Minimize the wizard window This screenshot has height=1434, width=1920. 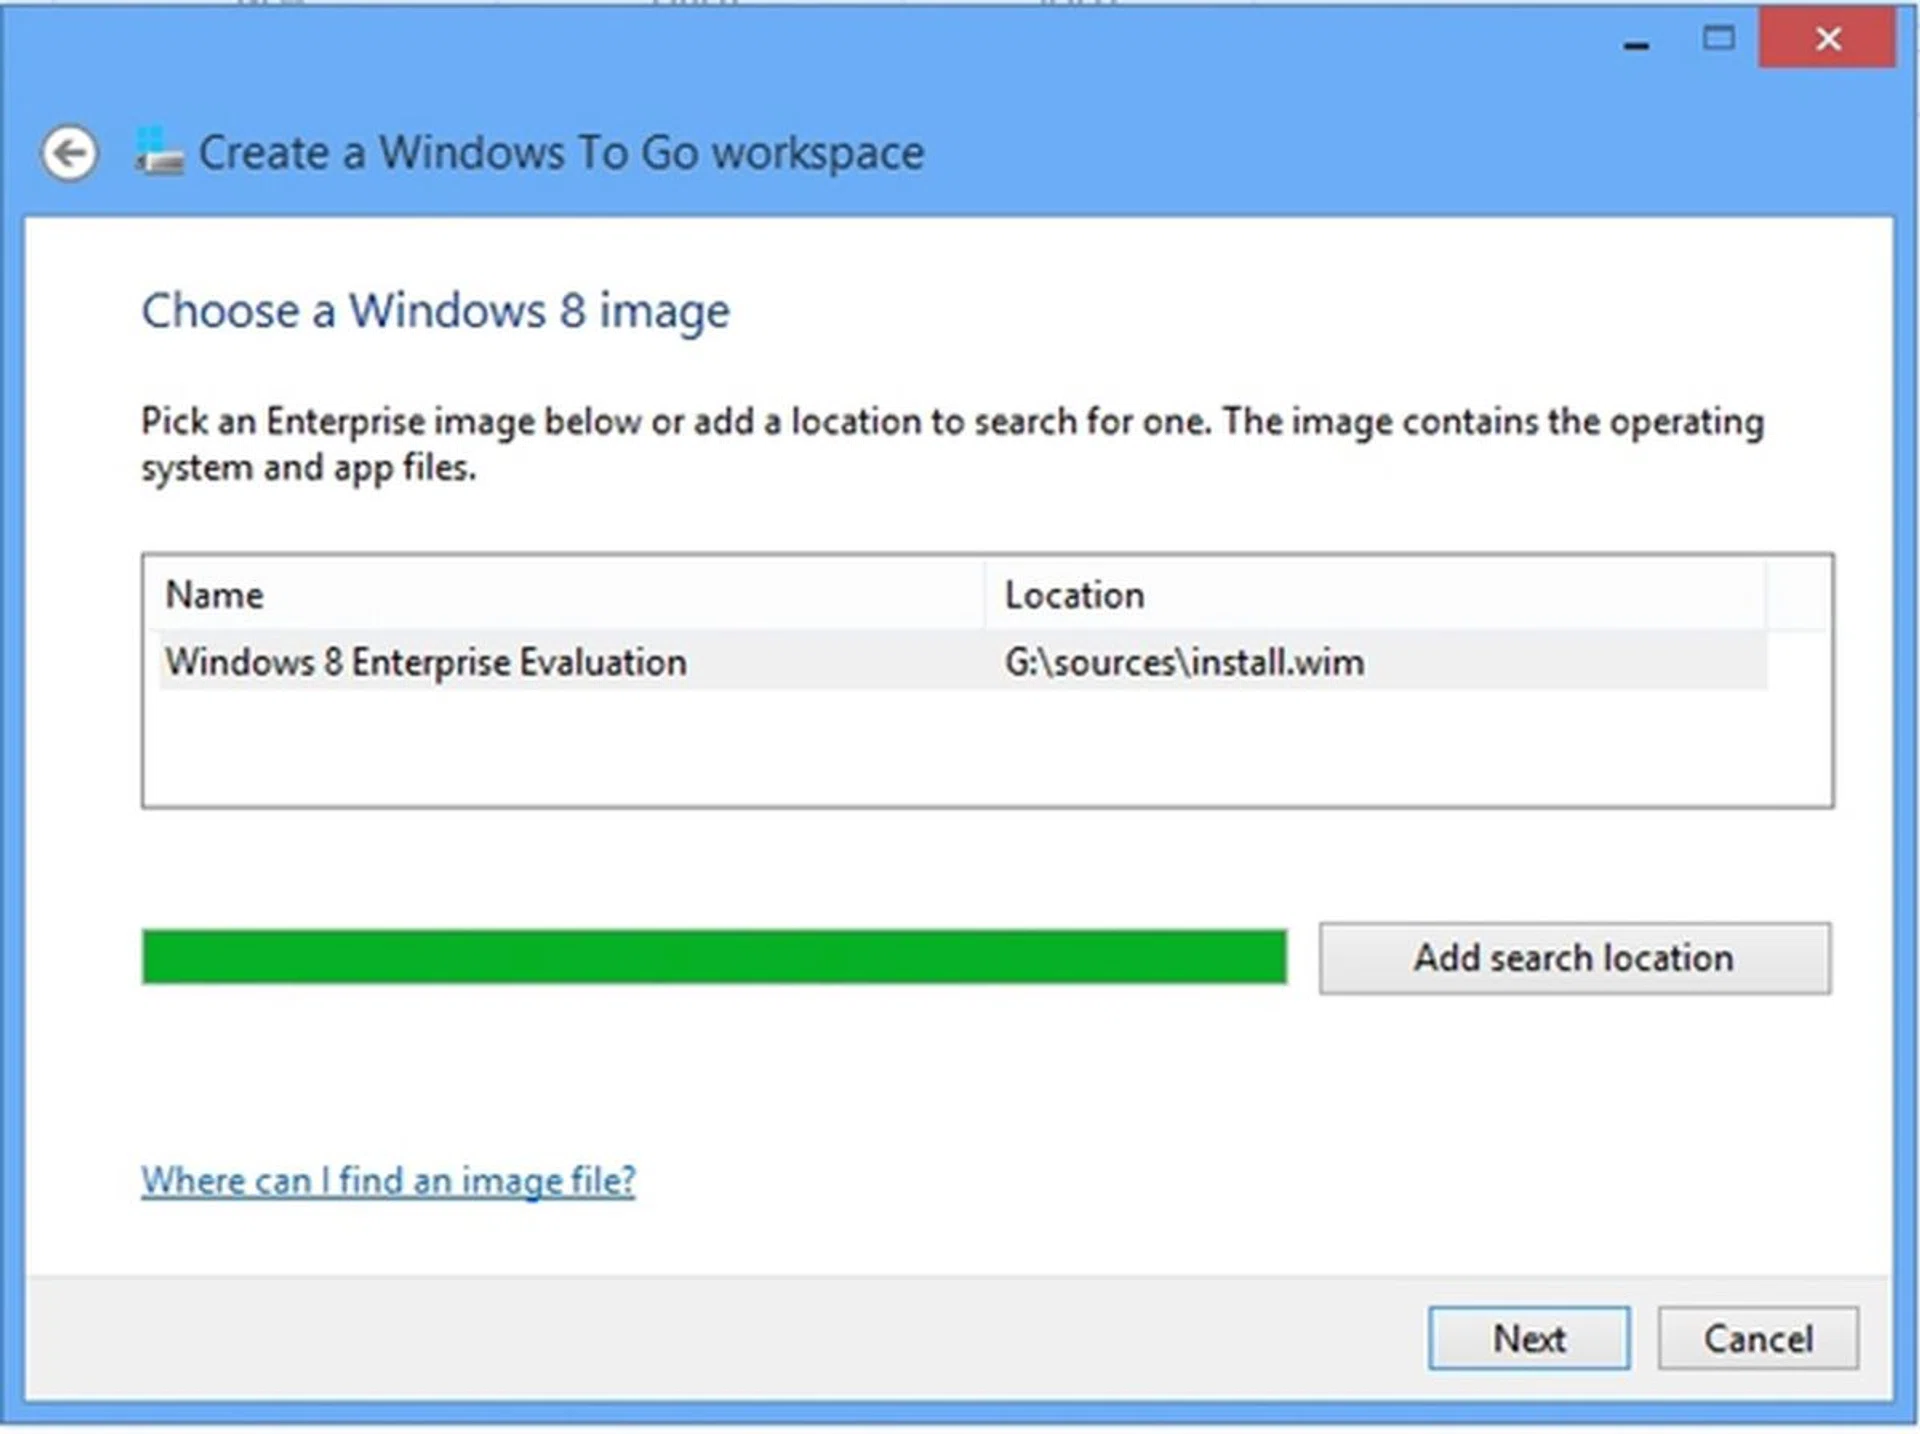point(1636,42)
